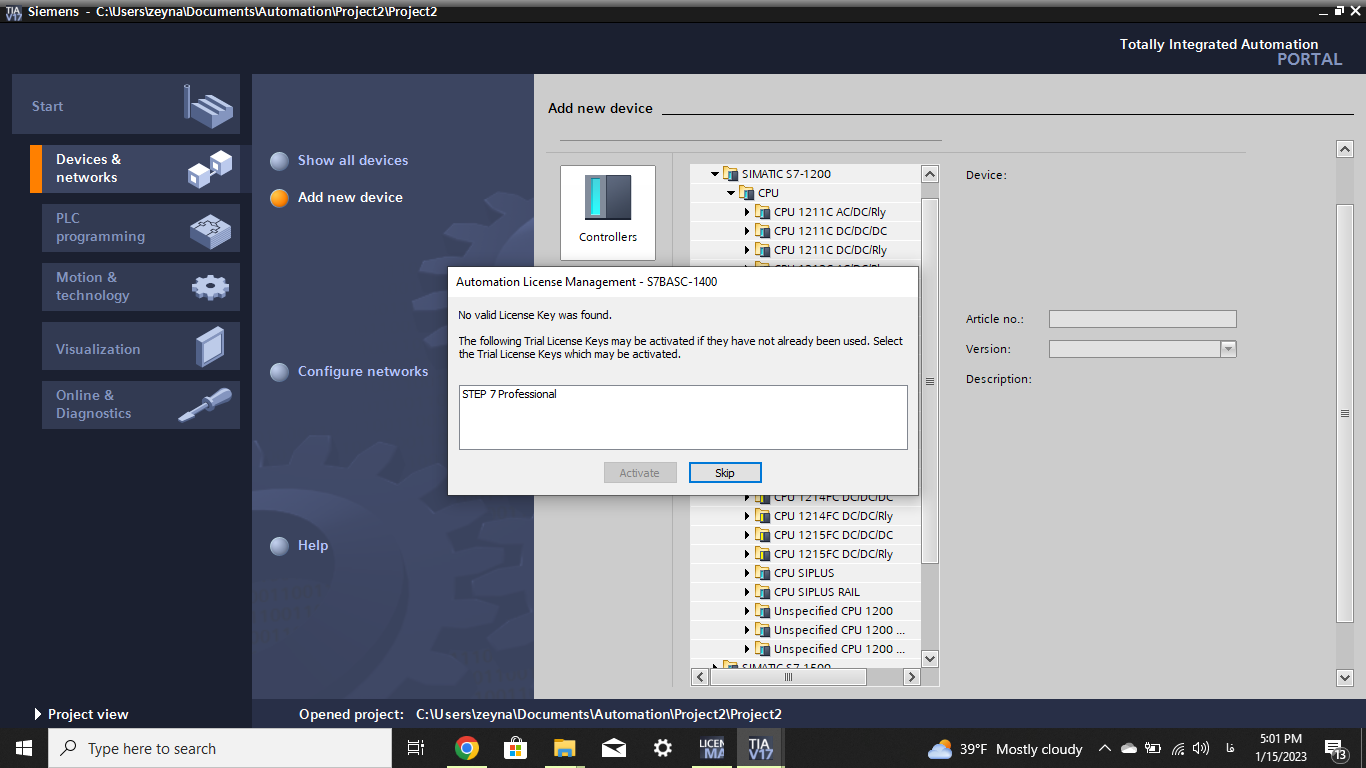Click the Skip button in license dialog

[x=725, y=473]
